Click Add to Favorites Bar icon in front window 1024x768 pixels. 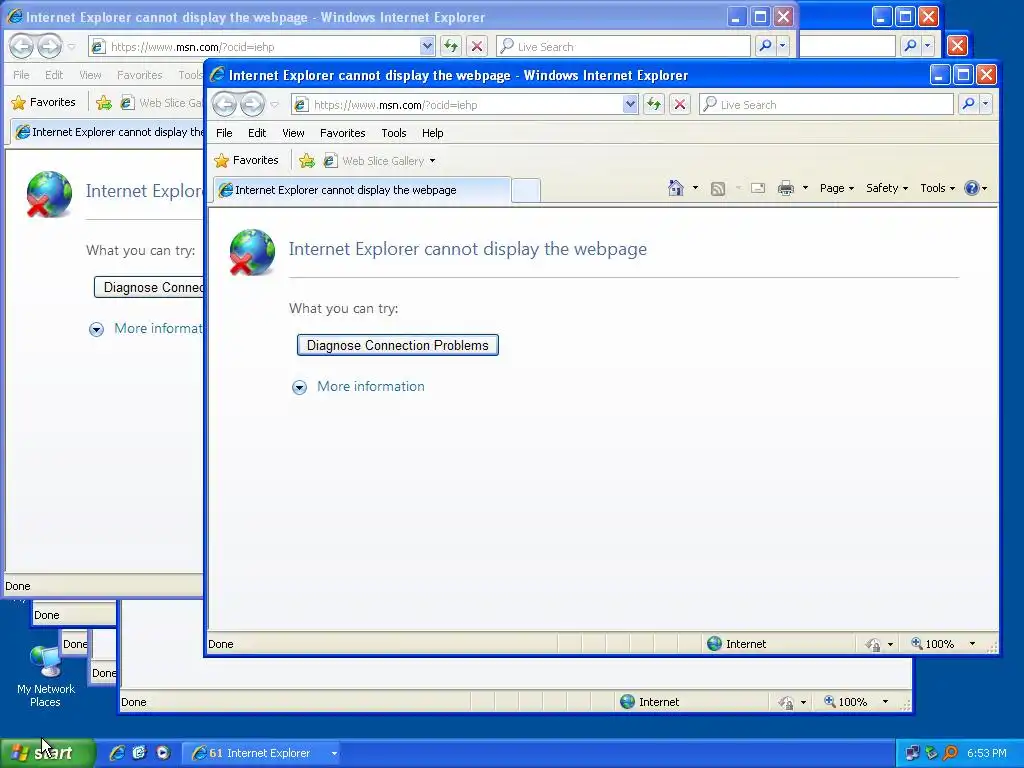[306, 161]
